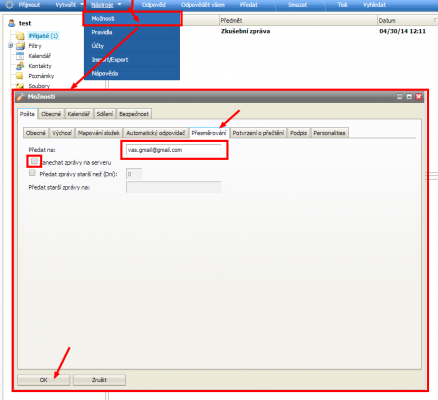Open the Zkušební zpráva message
This screenshot has height=400, width=438.
245,31
